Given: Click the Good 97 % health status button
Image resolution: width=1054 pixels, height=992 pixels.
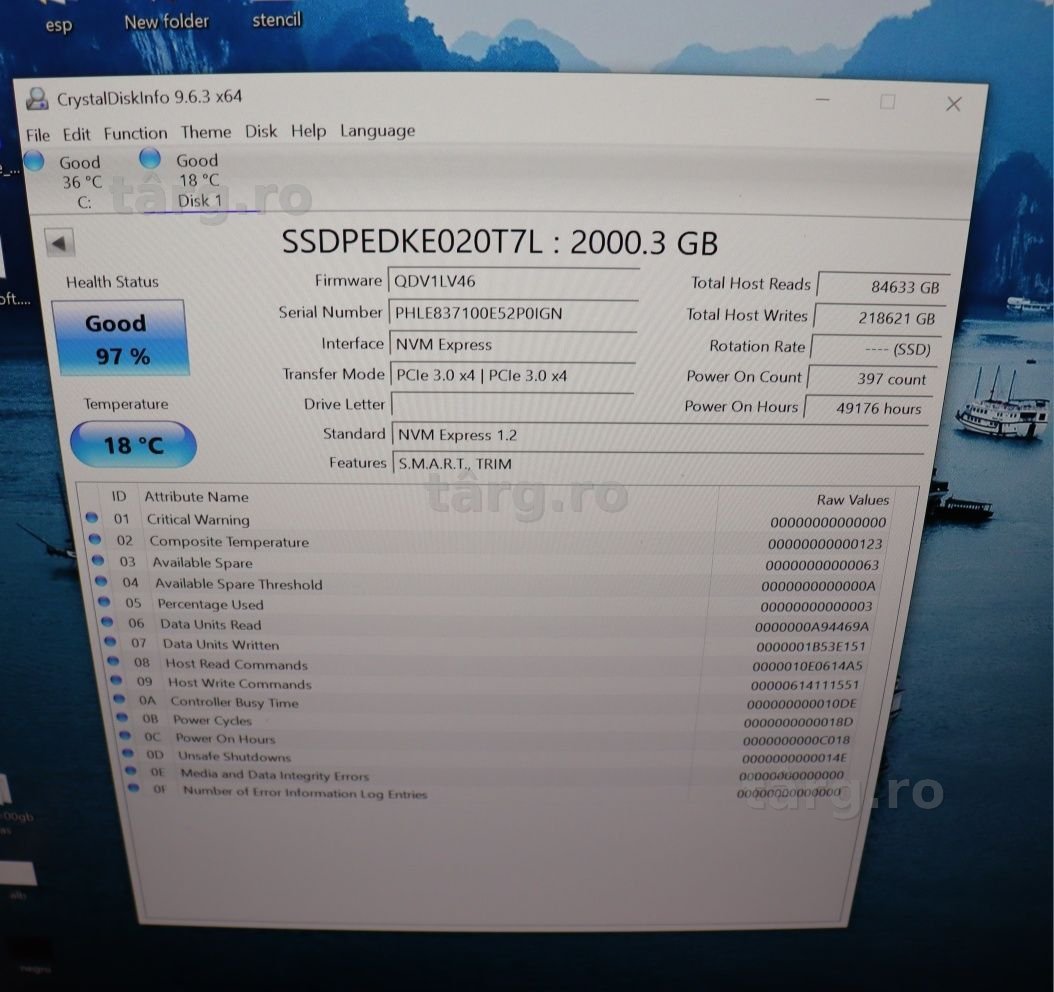Looking at the screenshot, I should coord(120,339).
